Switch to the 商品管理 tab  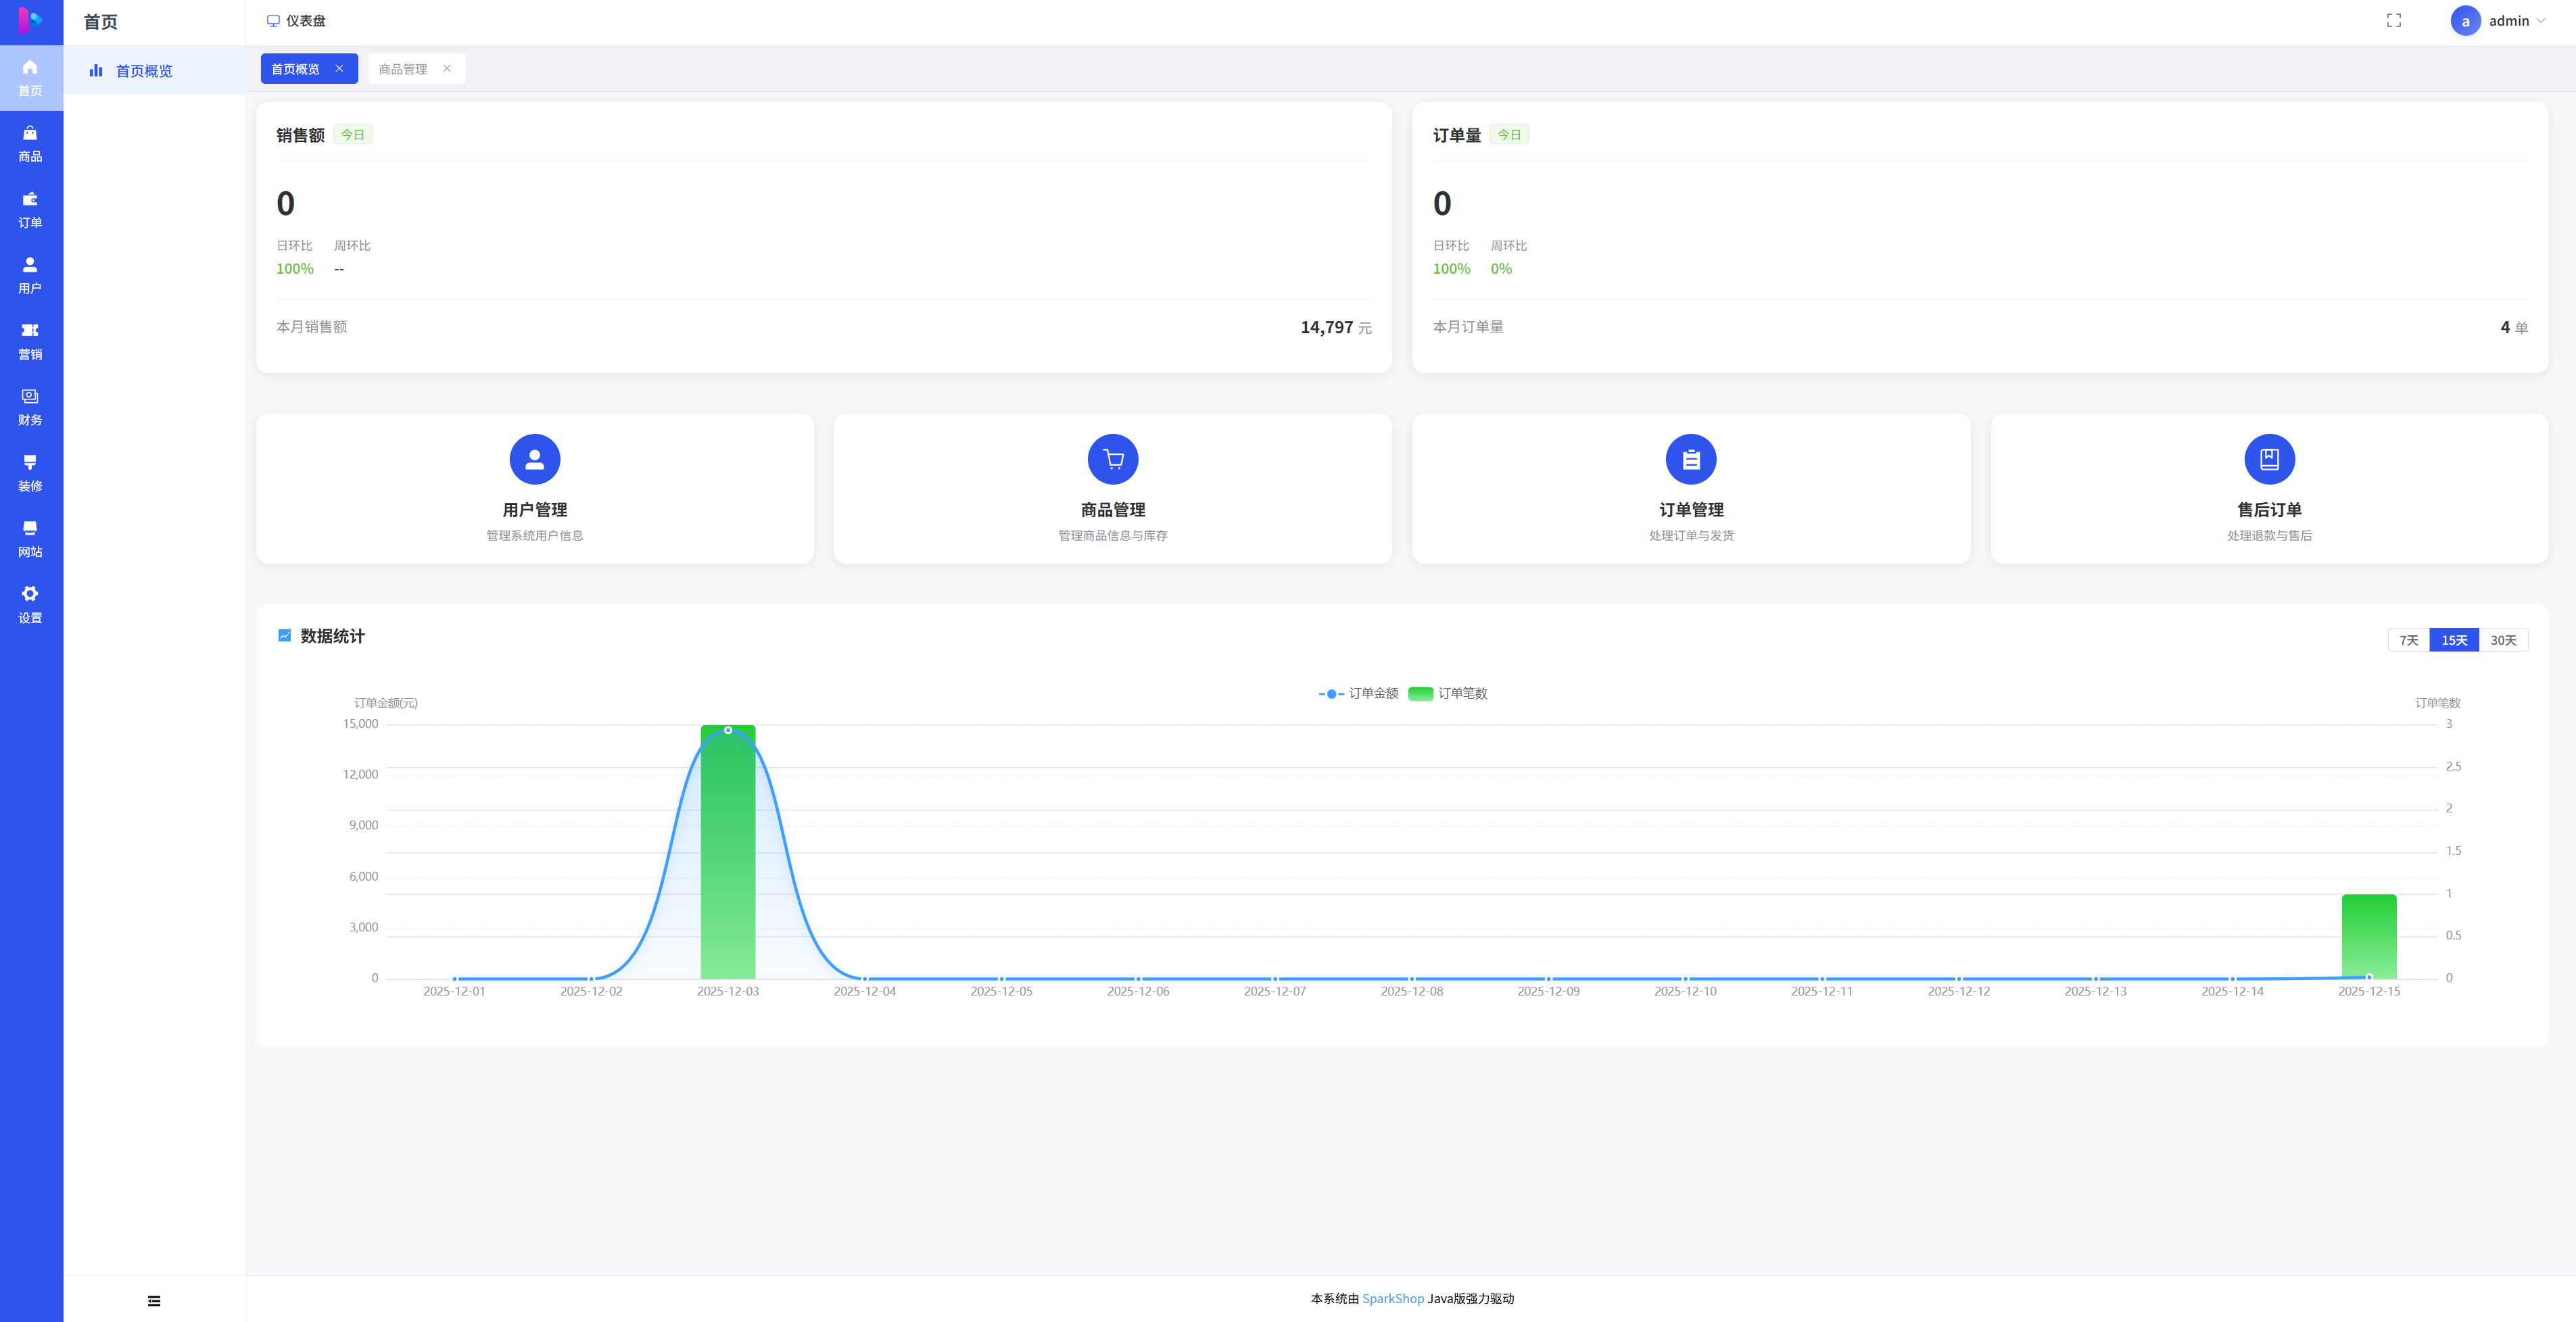(403, 69)
